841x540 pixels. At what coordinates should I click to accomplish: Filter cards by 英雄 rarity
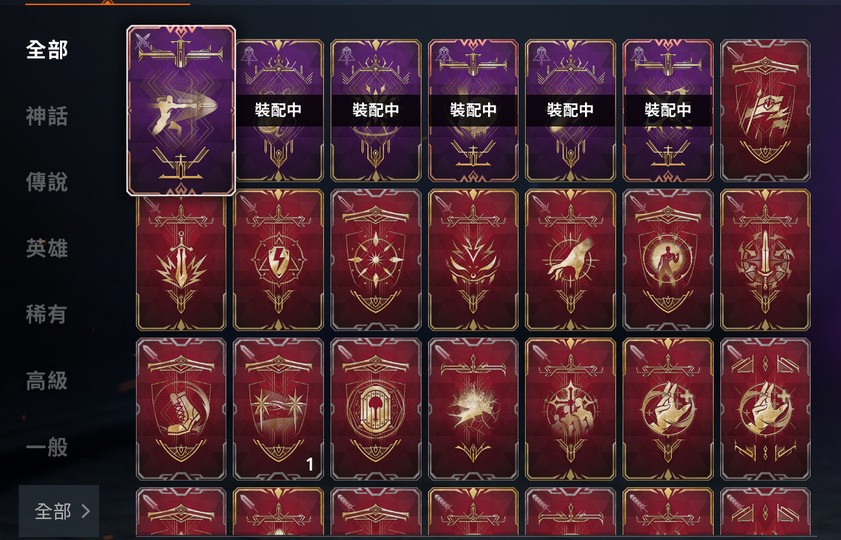pyautogui.click(x=47, y=248)
